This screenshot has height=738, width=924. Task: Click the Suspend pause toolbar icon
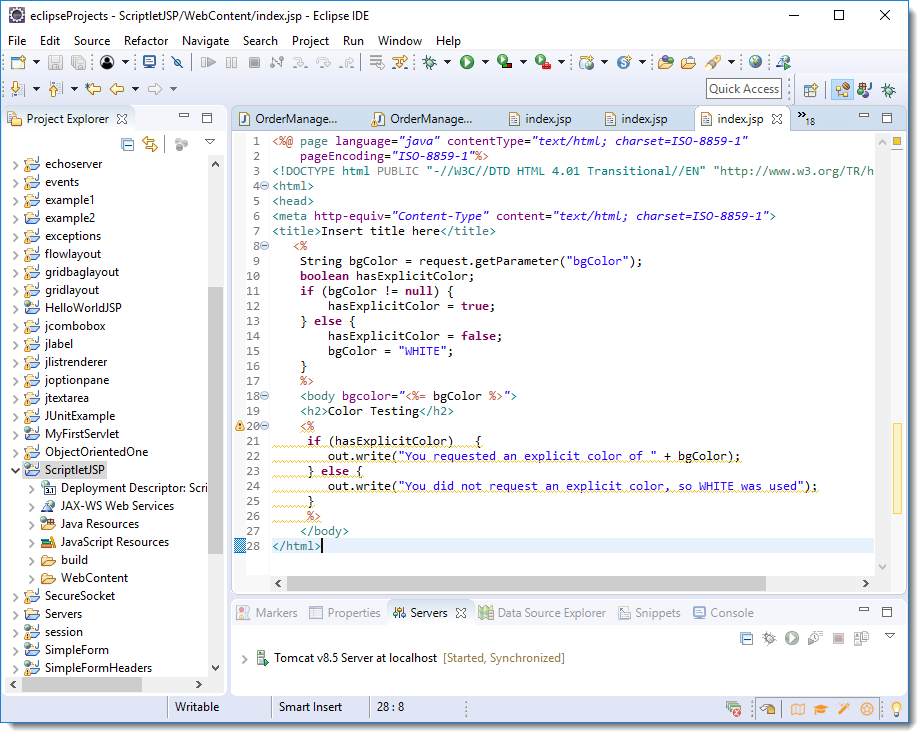pos(232,62)
